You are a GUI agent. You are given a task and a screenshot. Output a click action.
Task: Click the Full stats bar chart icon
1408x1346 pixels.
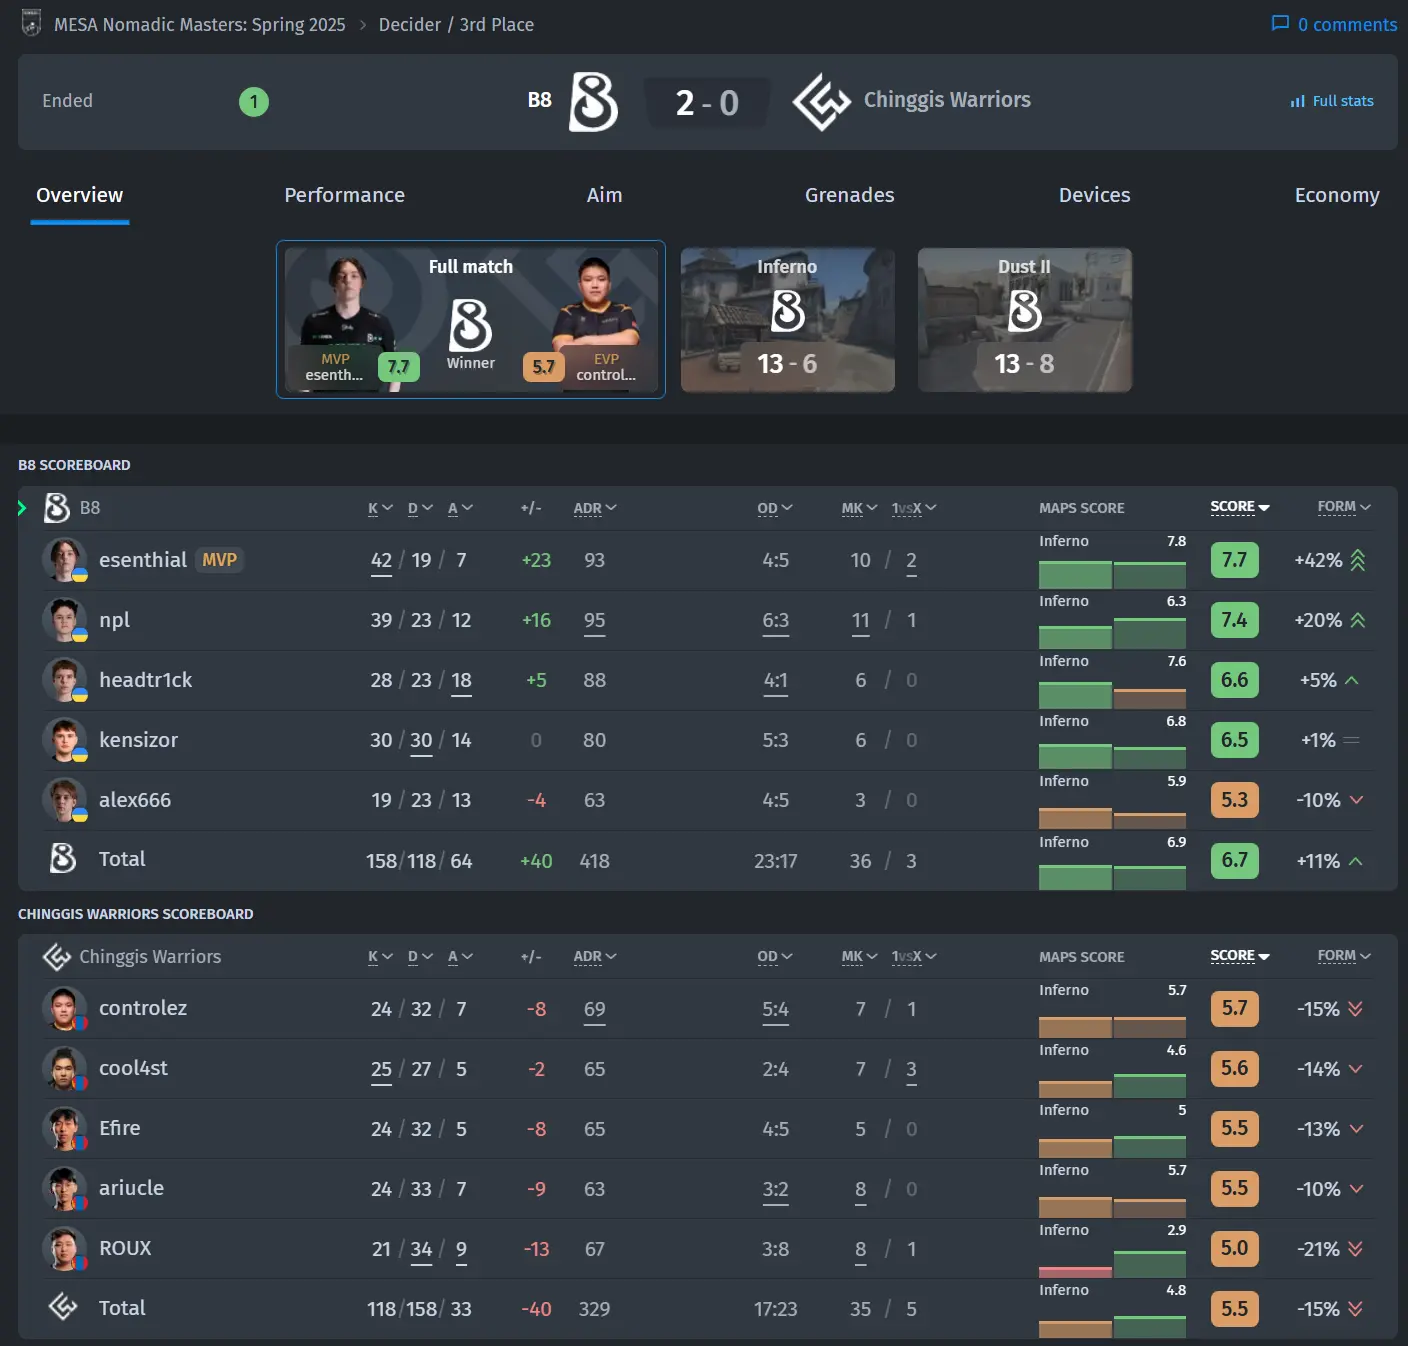1297,101
